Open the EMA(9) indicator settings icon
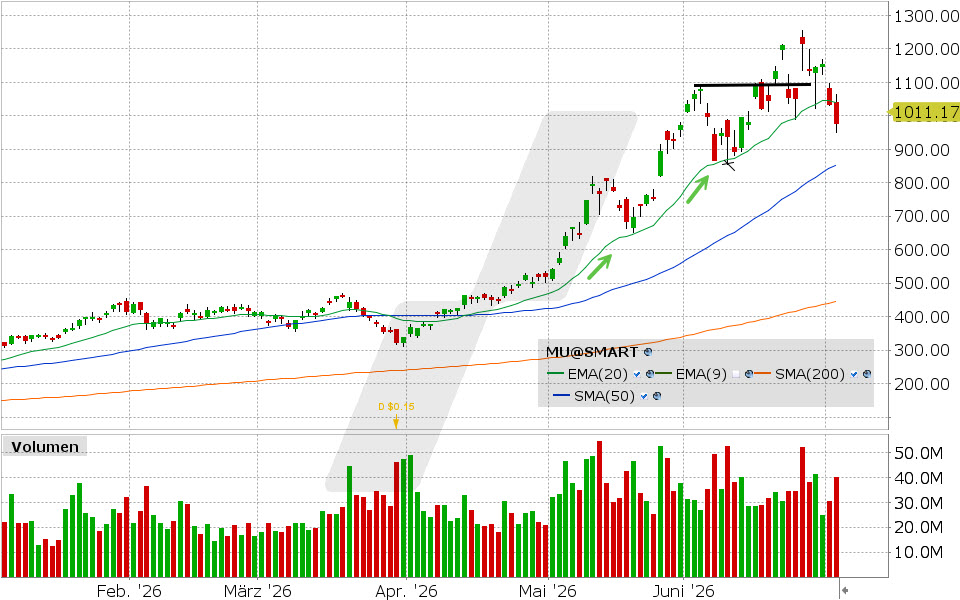This screenshot has height=600, width=960. 748,374
